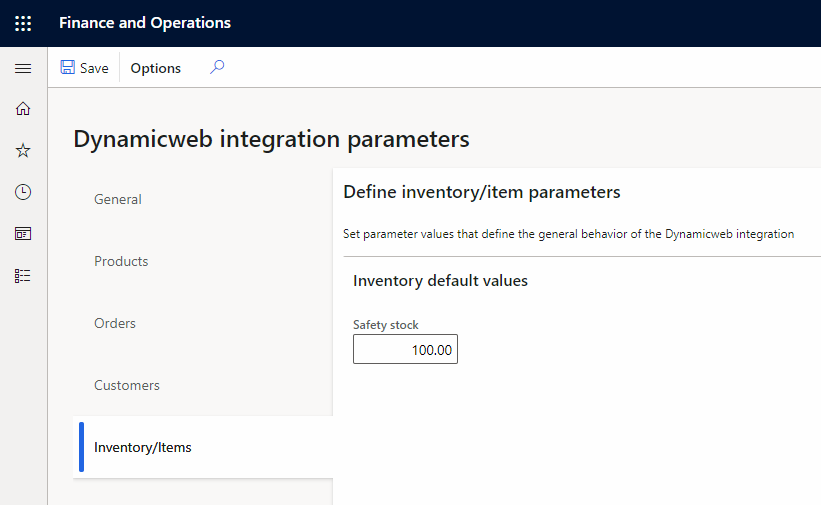Open the Modules list icon
The height and width of the screenshot is (505, 821).
(x=23, y=276)
